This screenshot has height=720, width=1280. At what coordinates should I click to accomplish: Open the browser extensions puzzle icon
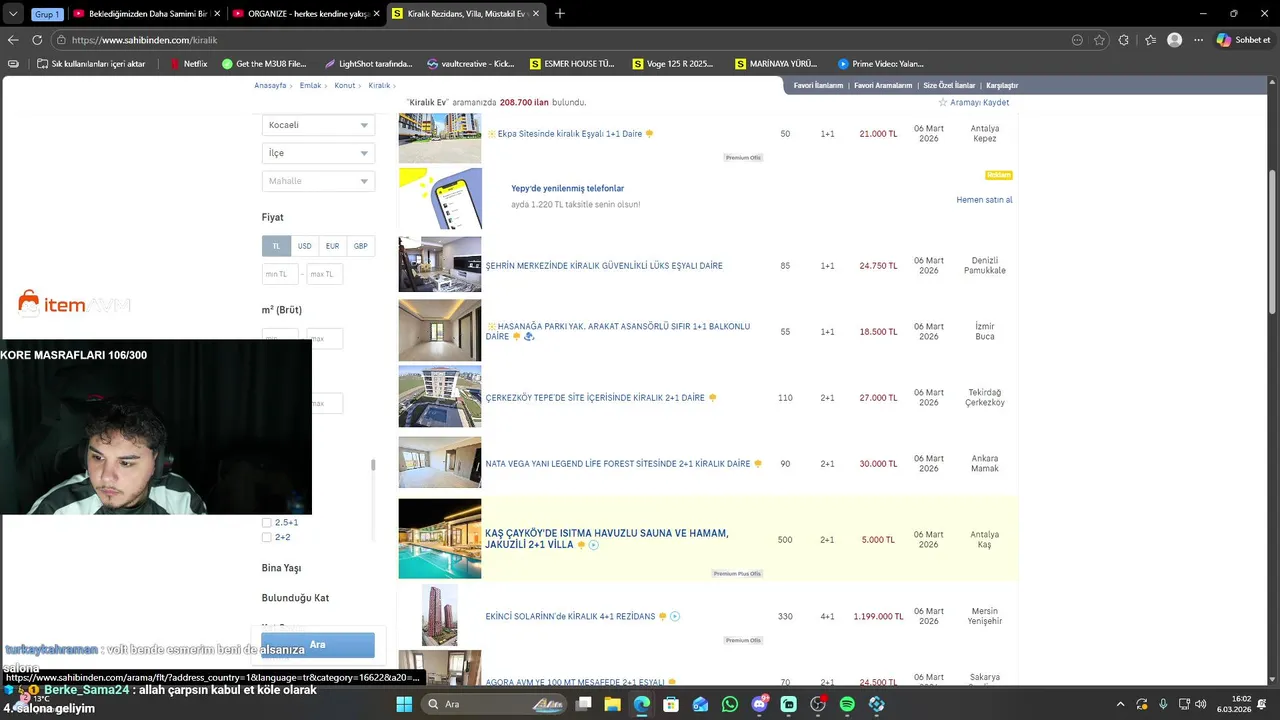[1124, 40]
